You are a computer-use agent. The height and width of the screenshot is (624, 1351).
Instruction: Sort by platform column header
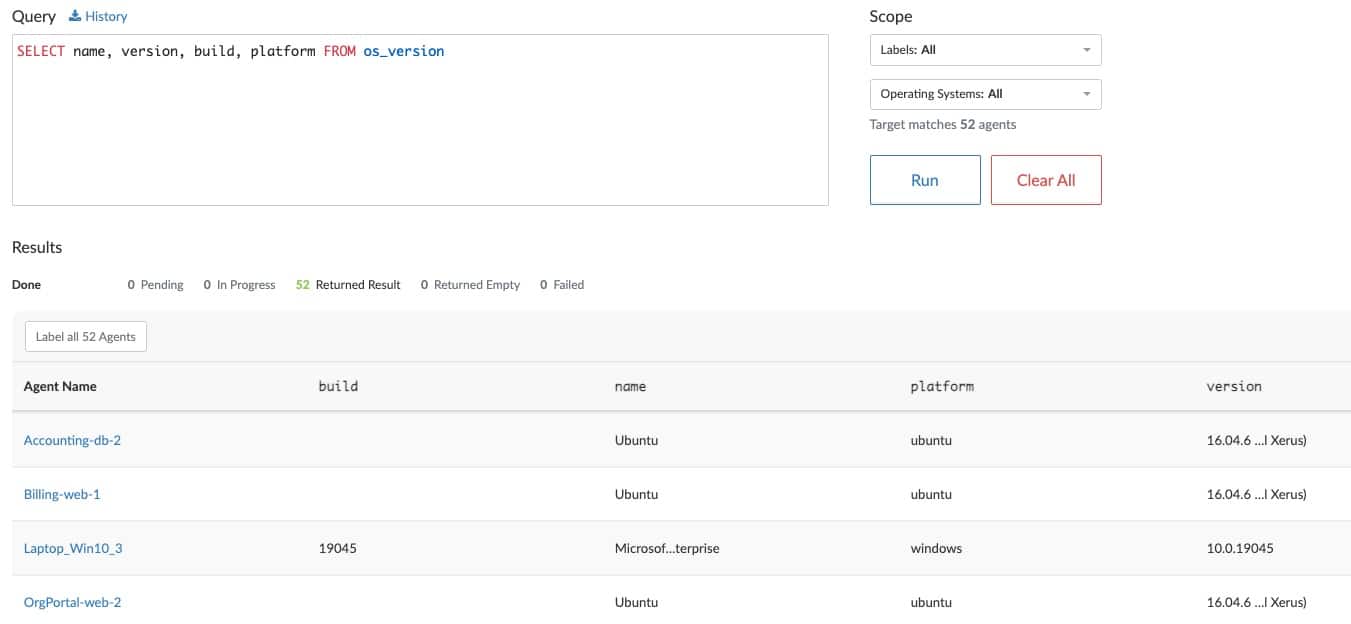pyautogui.click(x=941, y=386)
